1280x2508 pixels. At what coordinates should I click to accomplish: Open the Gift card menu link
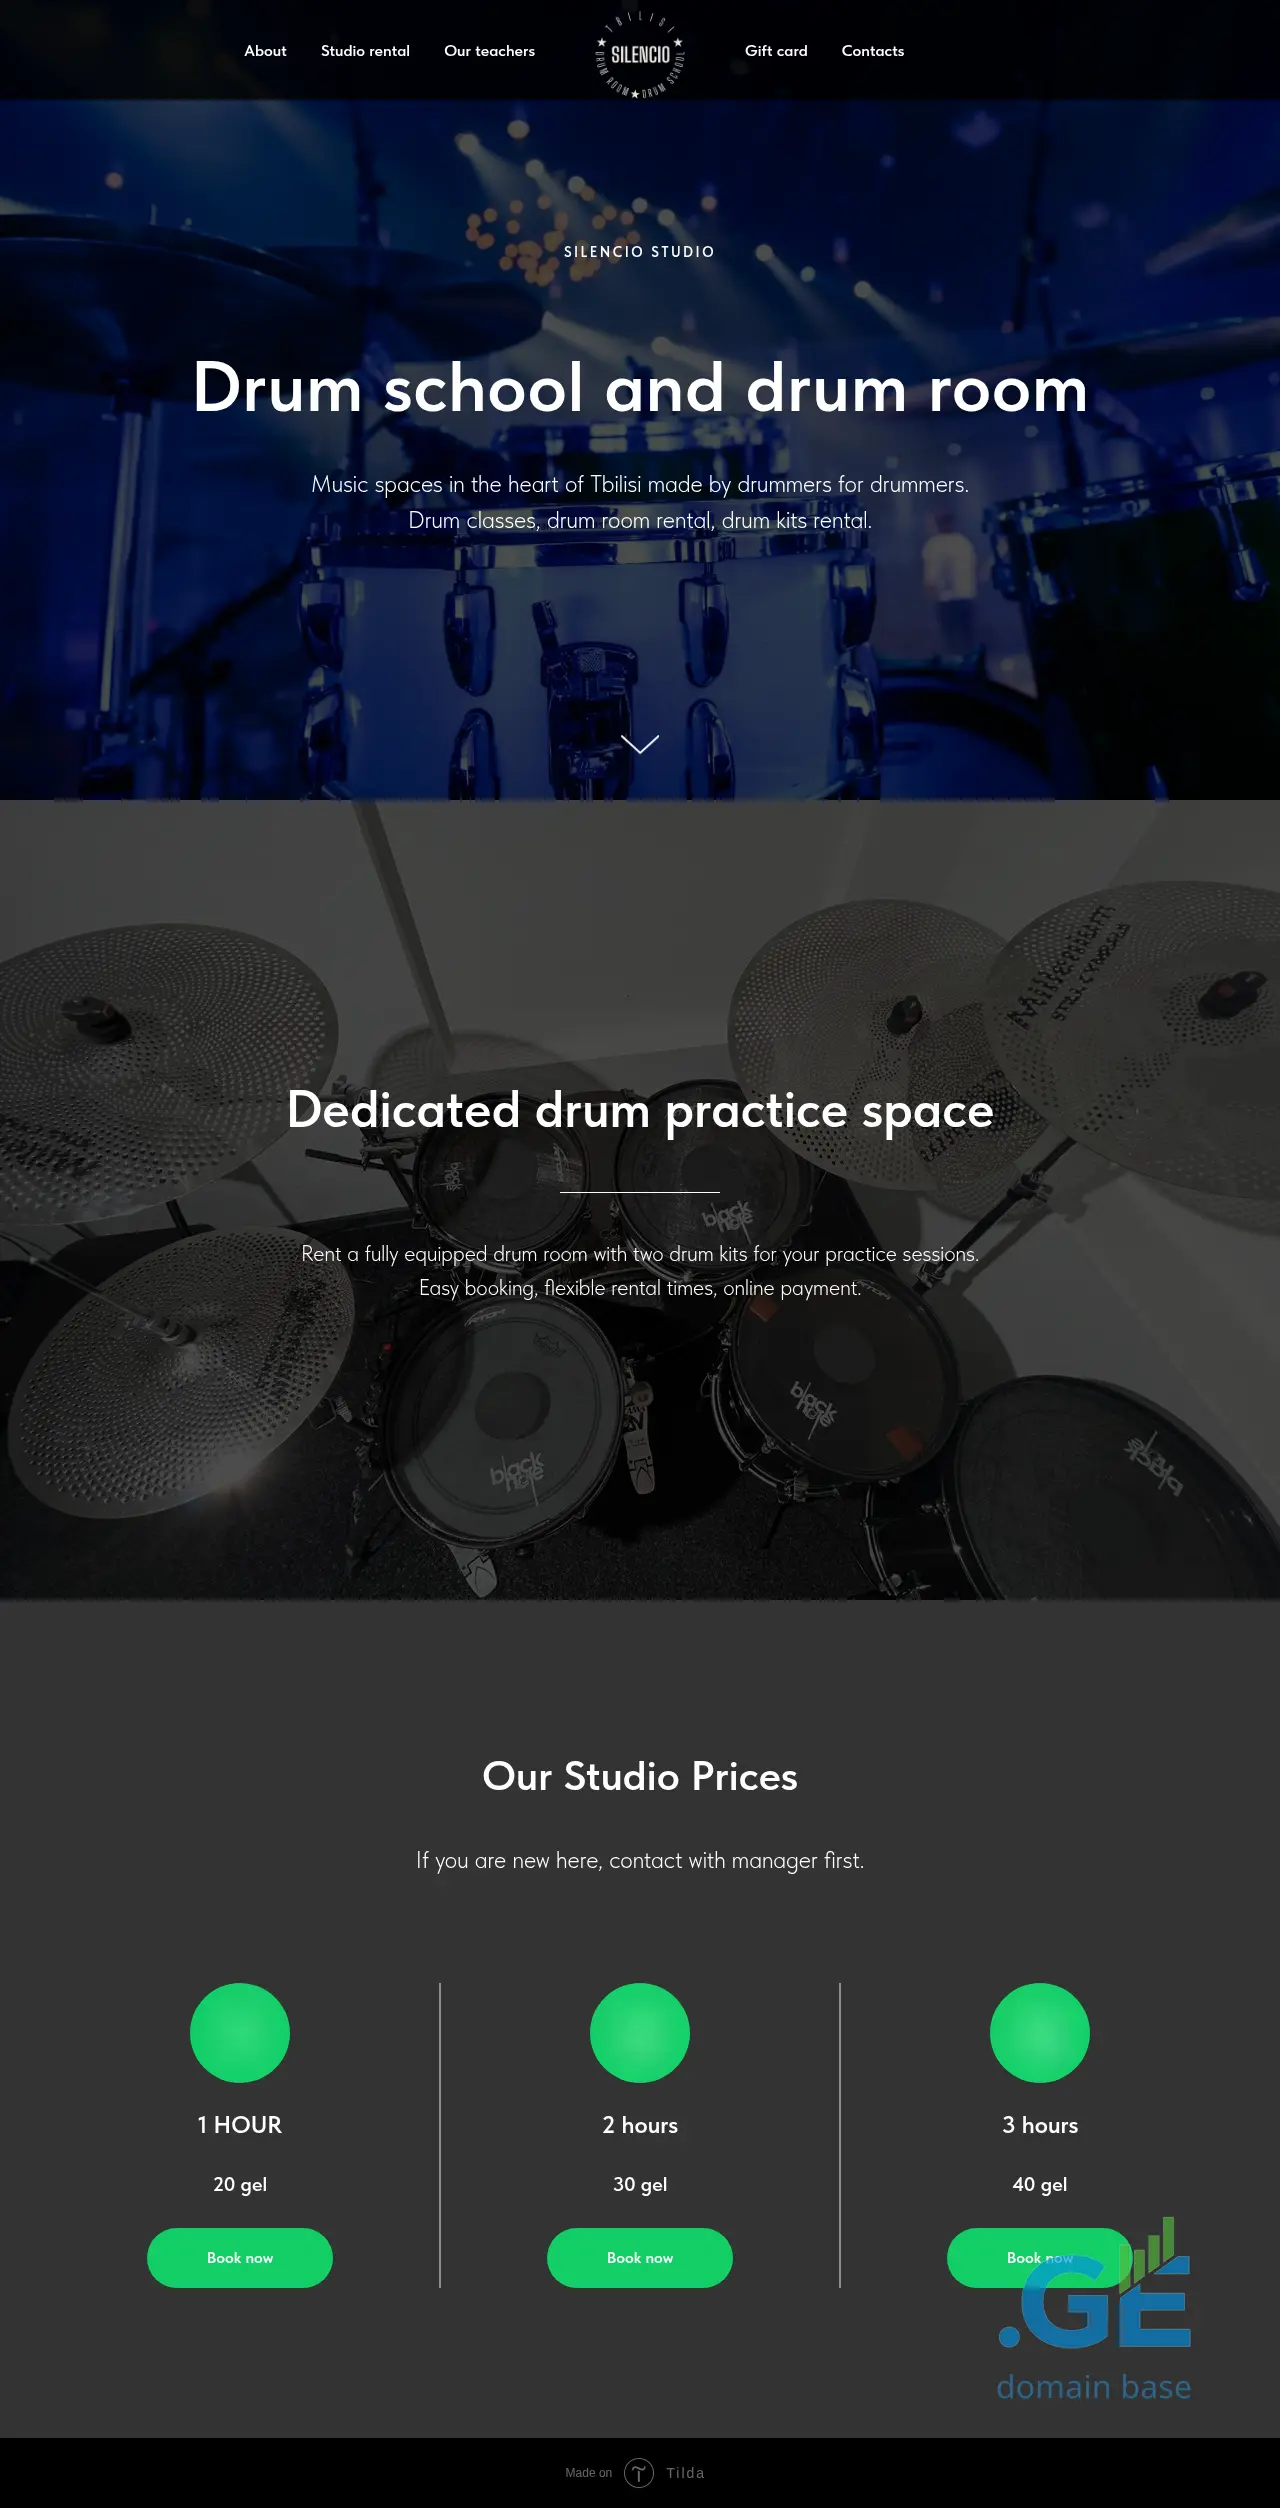click(x=776, y=51)
